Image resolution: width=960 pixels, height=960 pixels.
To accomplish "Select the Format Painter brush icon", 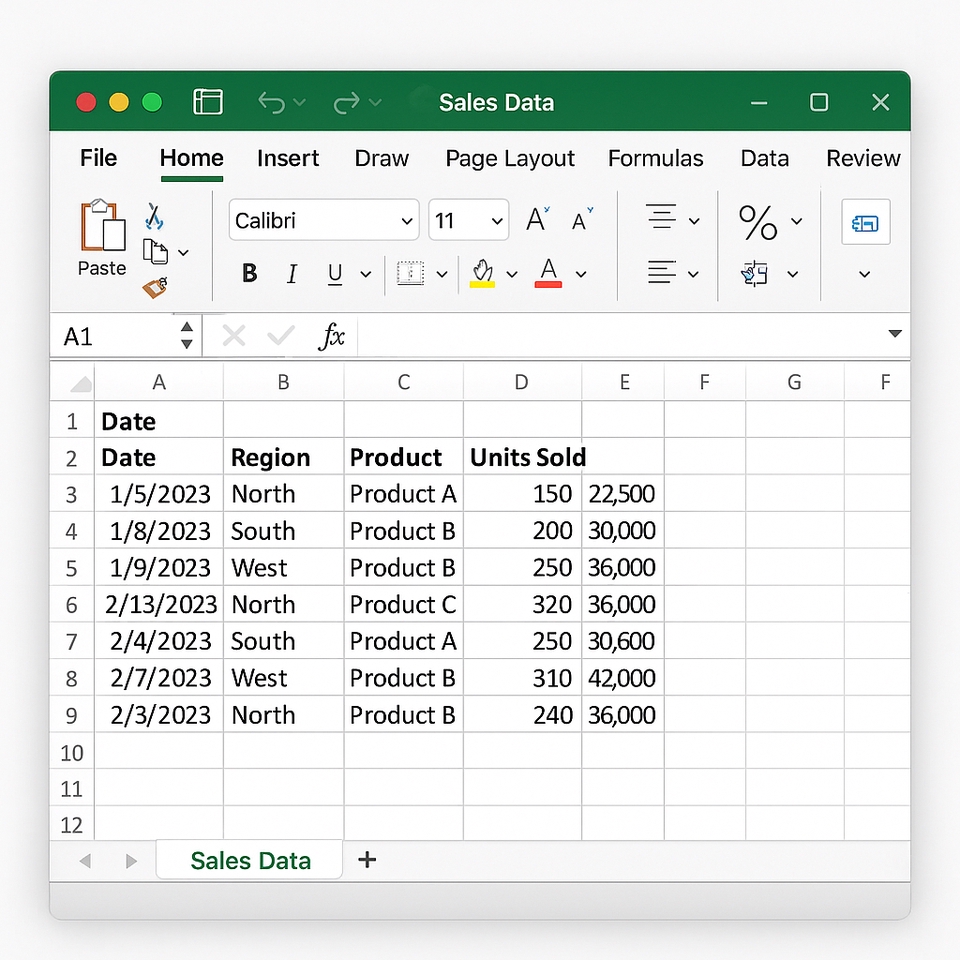I will (x=155, y=287).
